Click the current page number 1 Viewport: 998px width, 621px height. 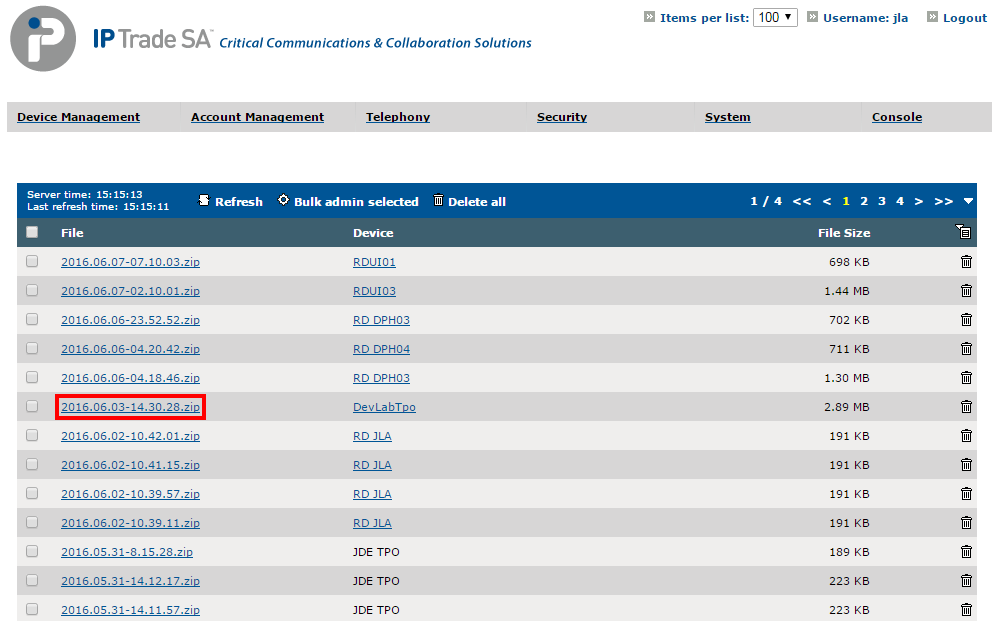[x=846, y=201]
